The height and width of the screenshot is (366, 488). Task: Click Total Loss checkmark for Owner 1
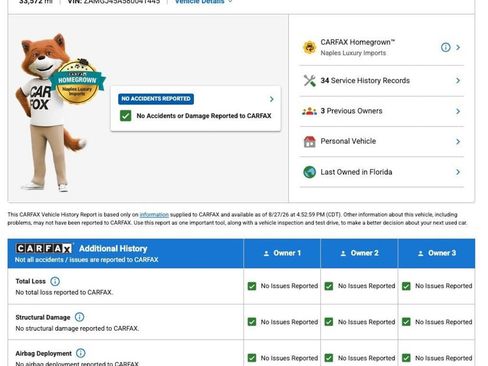pyautogui.click(x=252, y=286)
